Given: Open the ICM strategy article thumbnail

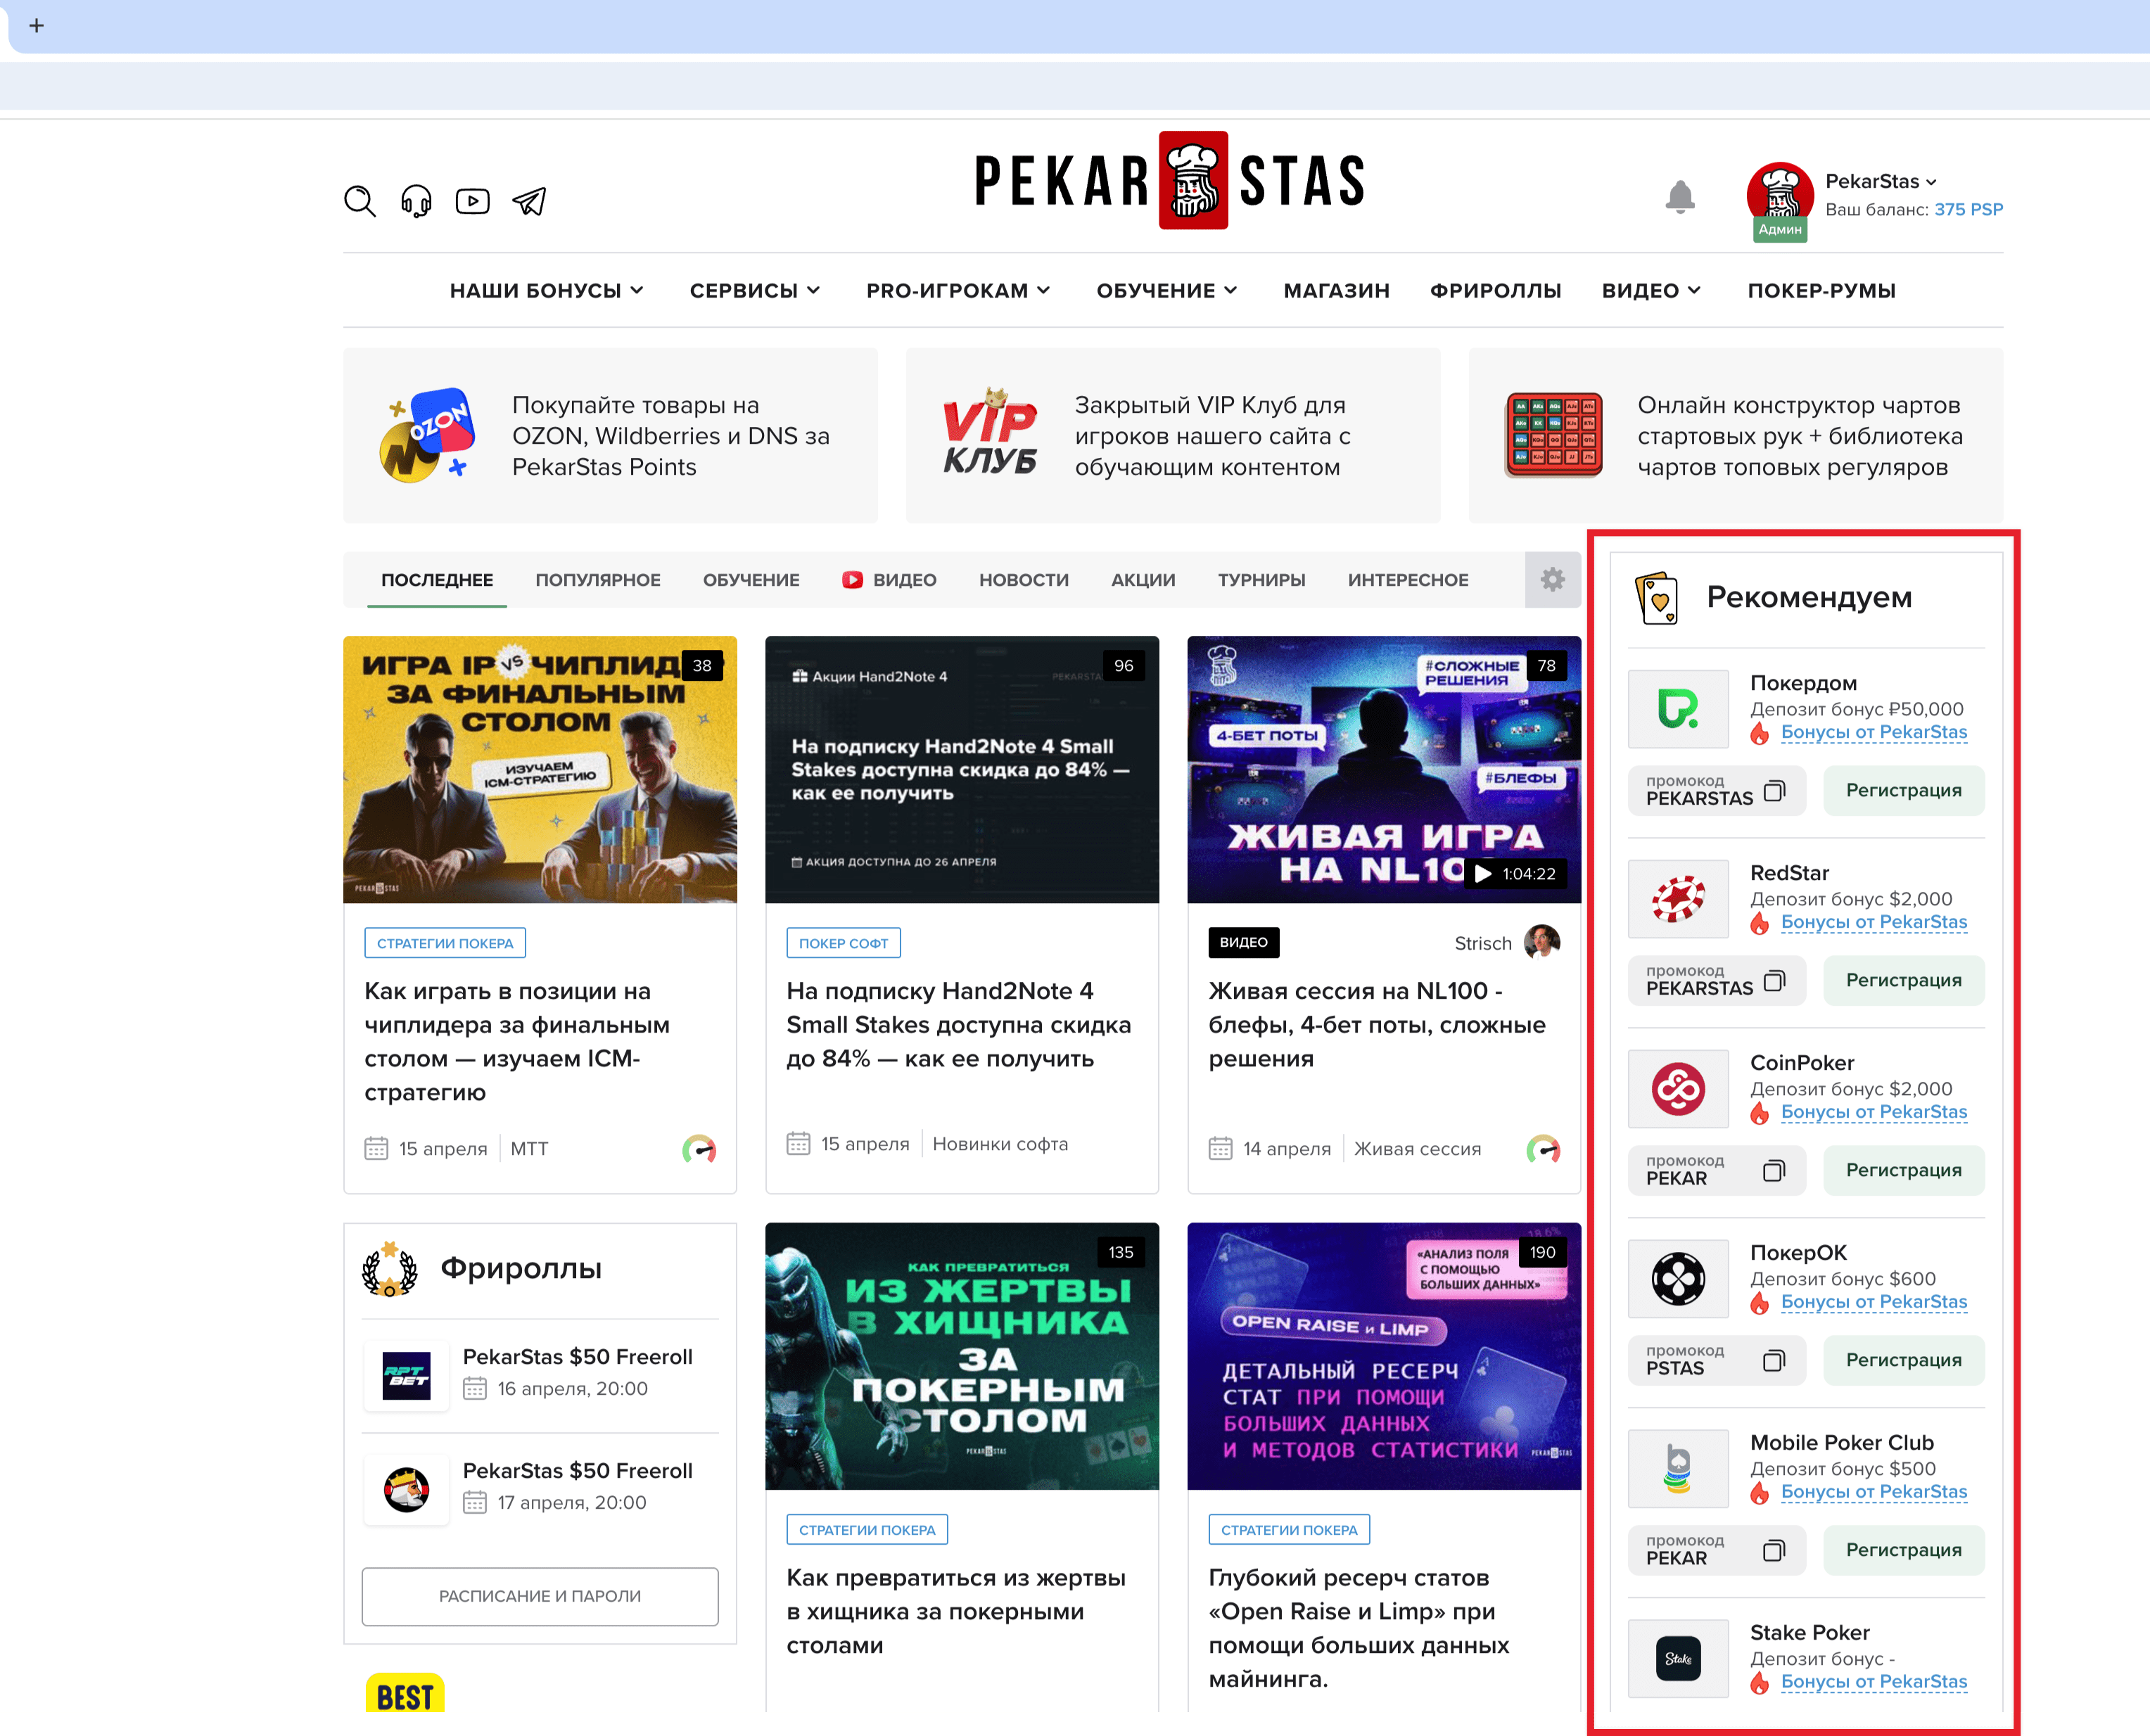Looking at the screenshot, I should [539, 769].
